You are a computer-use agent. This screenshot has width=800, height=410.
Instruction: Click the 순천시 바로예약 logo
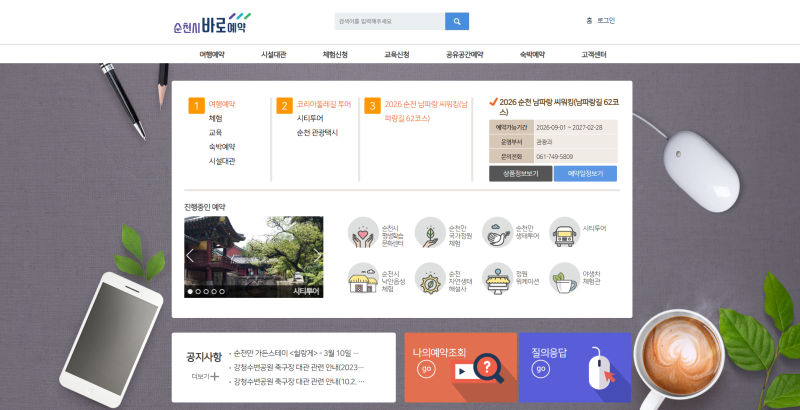[212, 23]
